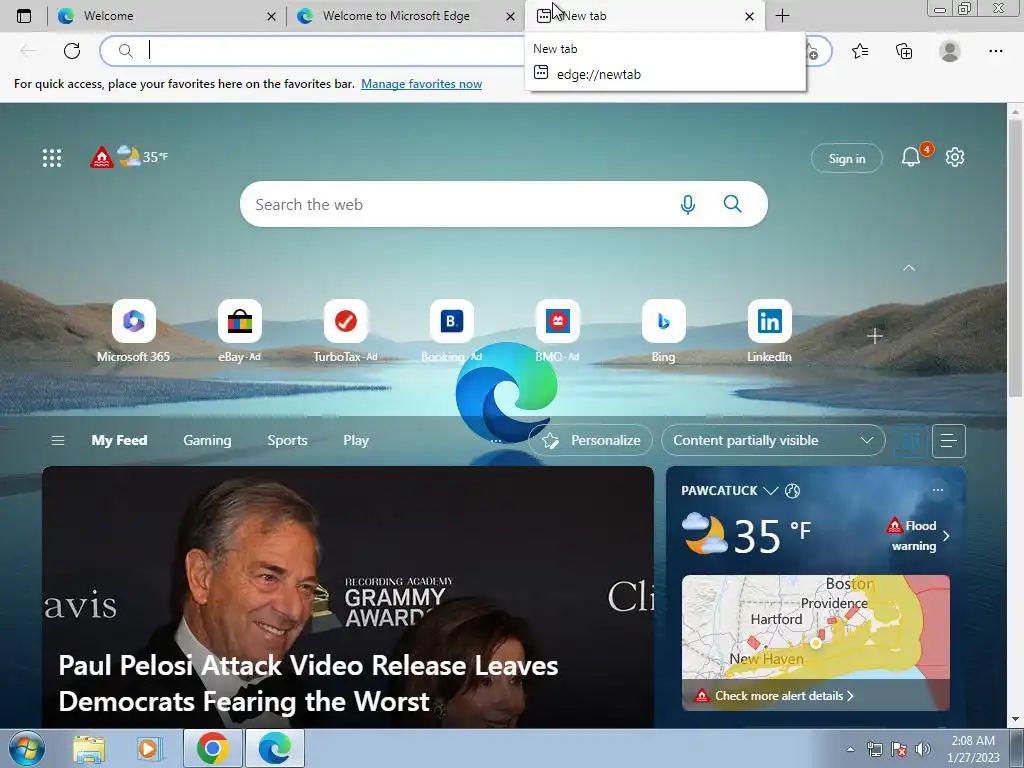Open the Paul Pelosi news article
1024x768 pixels.
tap(347, 597)
